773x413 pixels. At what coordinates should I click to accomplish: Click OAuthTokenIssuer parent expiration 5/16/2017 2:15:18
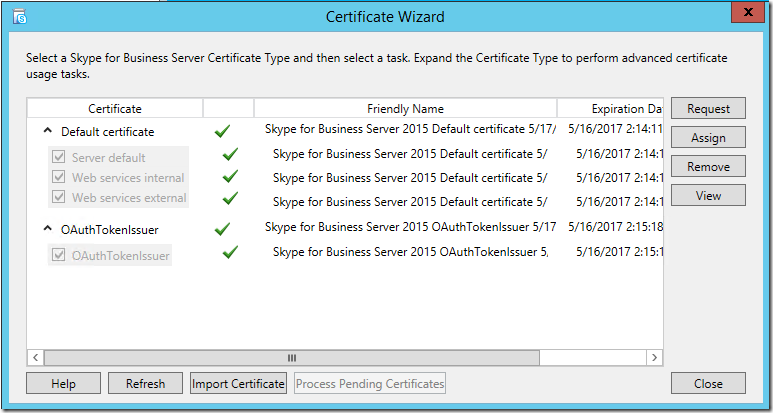[x=615, y=227]
